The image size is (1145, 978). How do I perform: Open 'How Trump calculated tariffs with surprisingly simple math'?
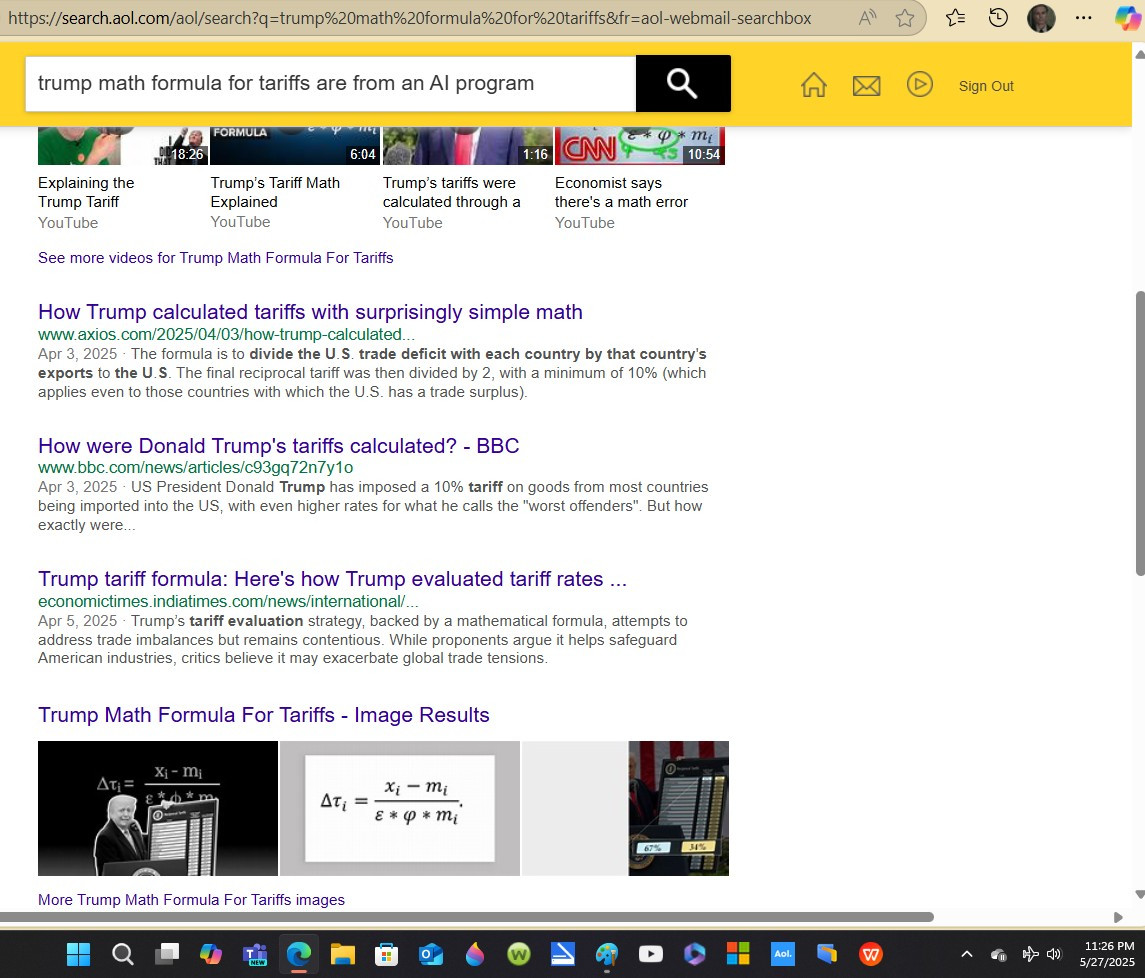click(x=310, y=312)
